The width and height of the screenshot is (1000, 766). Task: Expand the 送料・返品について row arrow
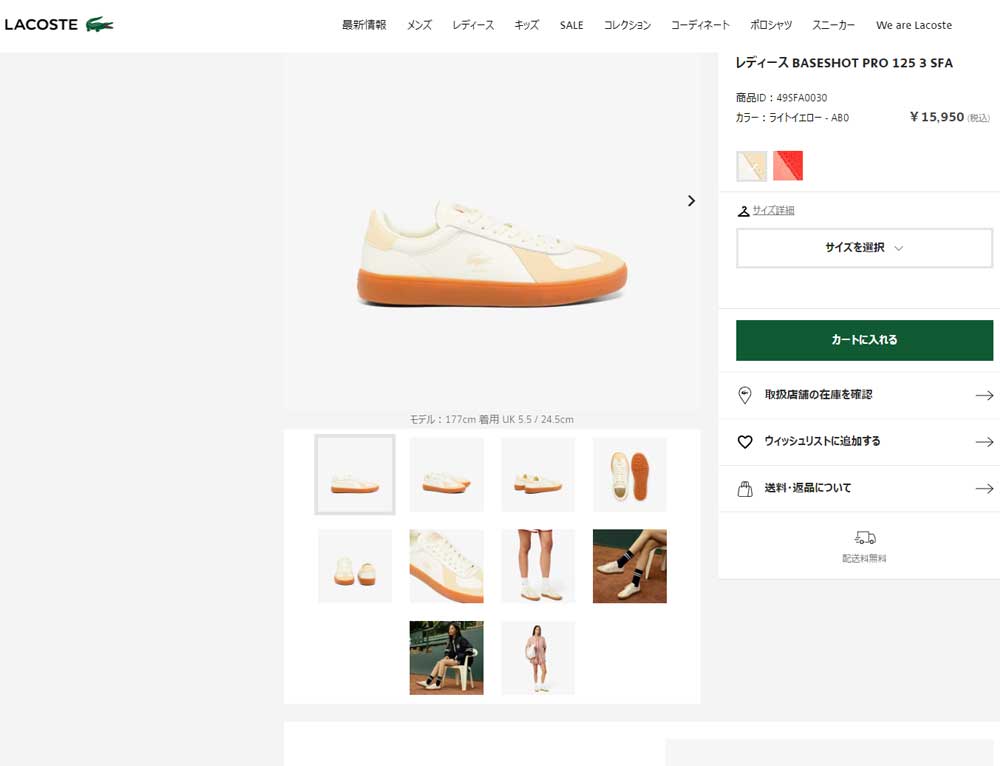point(984,489)
